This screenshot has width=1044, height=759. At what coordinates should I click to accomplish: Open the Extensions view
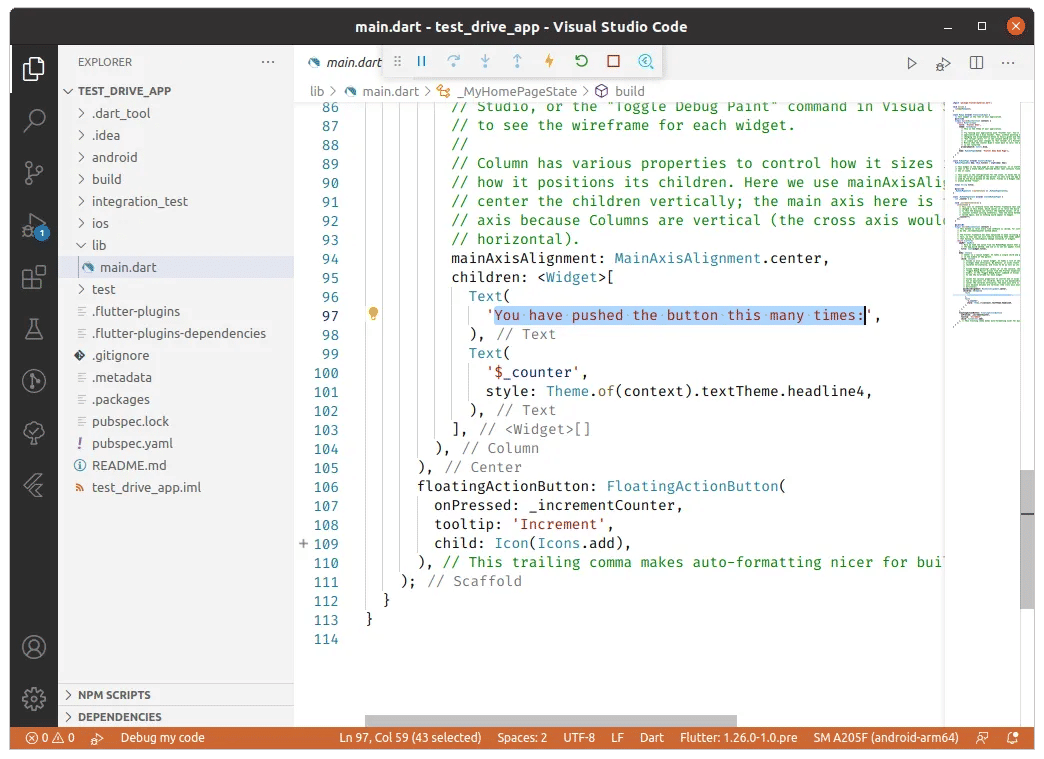pos(33,277)
